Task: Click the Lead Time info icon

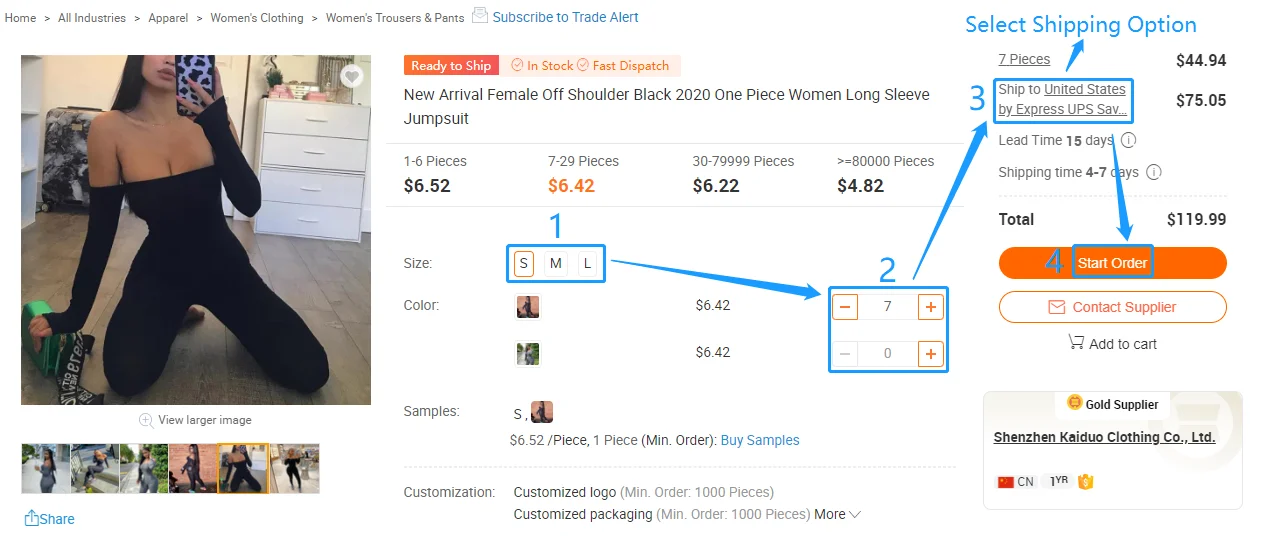Action: [x=1129, y=140]
